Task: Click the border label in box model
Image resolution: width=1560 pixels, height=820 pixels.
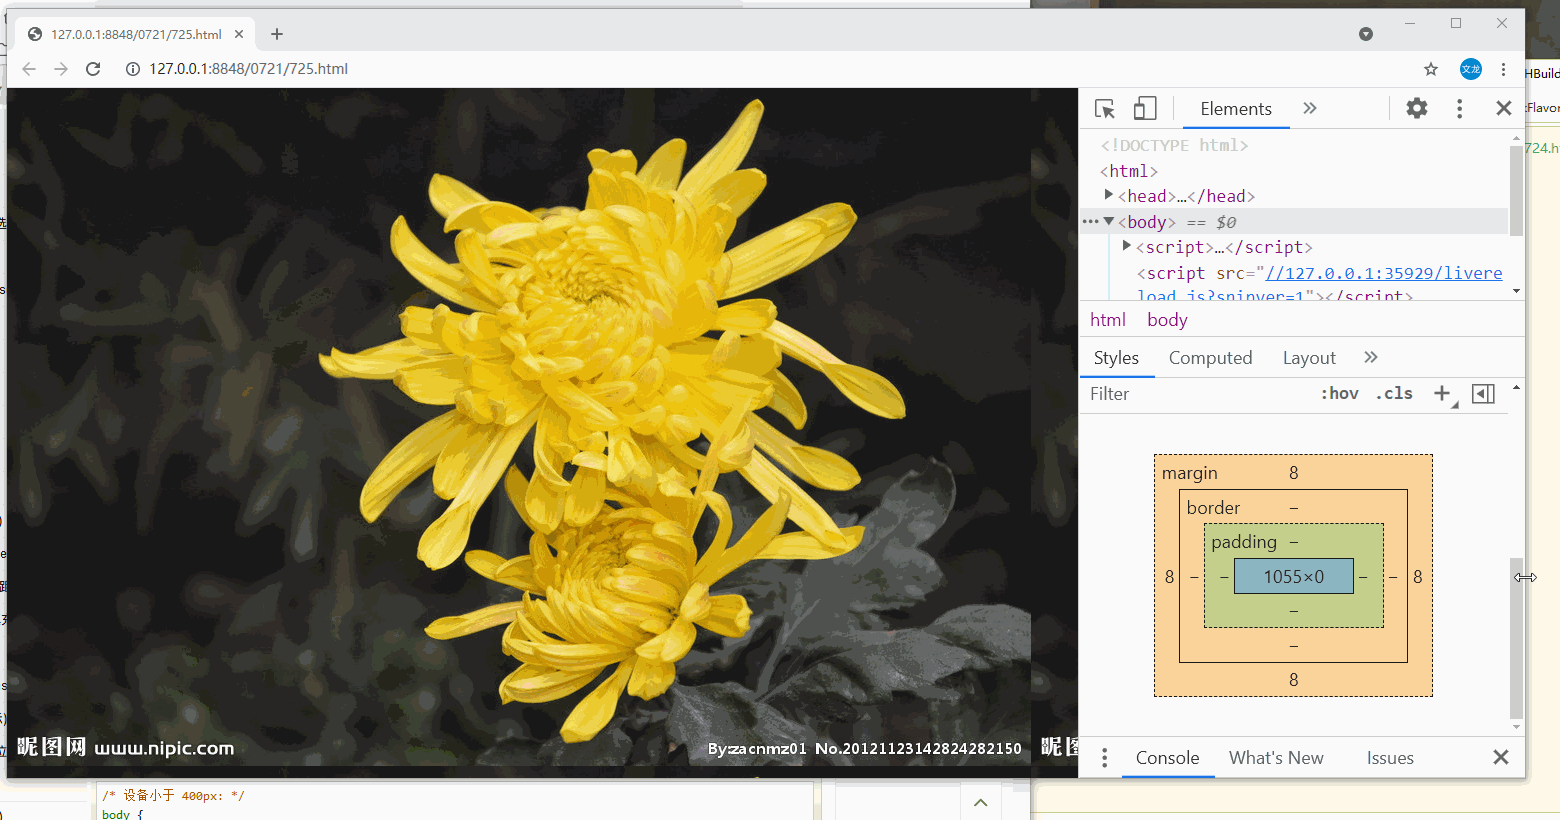Action: 1213,508
